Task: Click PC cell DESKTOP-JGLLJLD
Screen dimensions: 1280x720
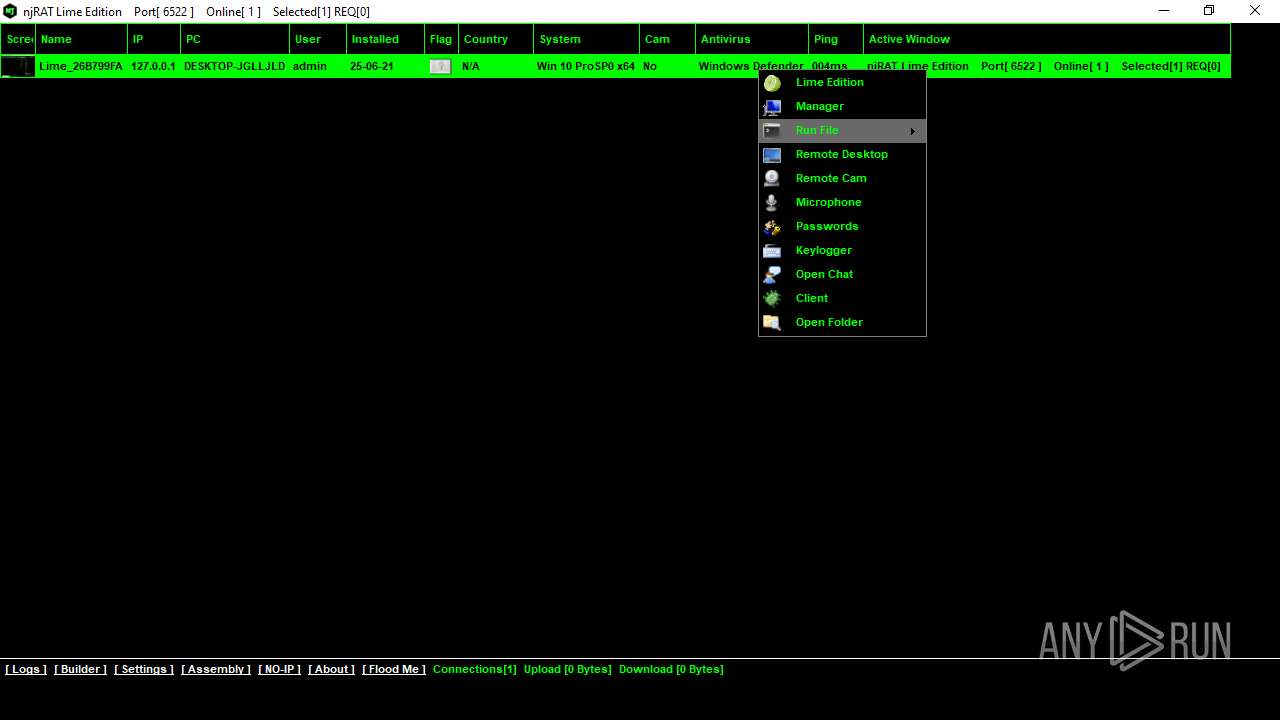Action: [235, 66]
